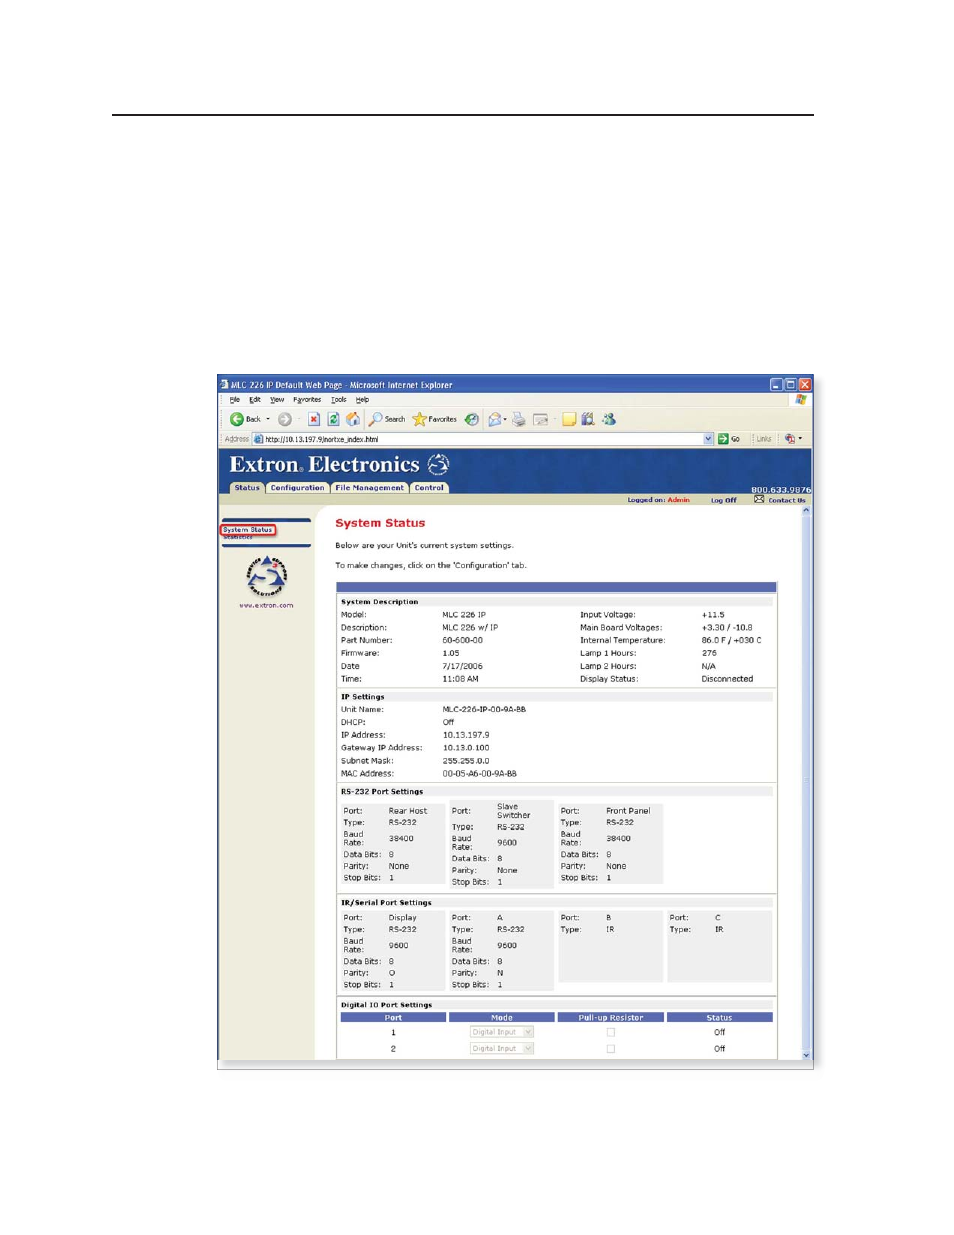The height and width of the screenshot is (1235, 954).
Task: Click the Port column header
Action: click(393, 1017)
